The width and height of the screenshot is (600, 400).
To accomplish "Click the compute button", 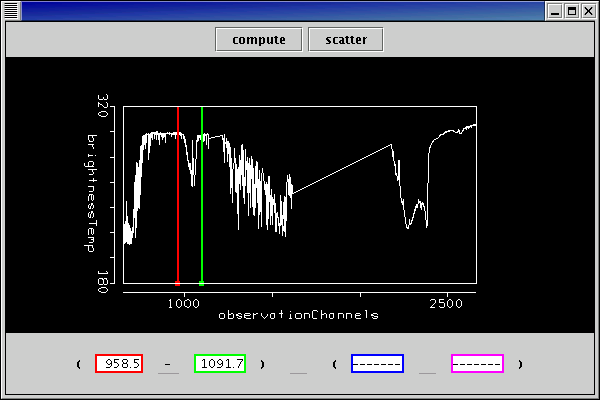I will pos(259,39).
